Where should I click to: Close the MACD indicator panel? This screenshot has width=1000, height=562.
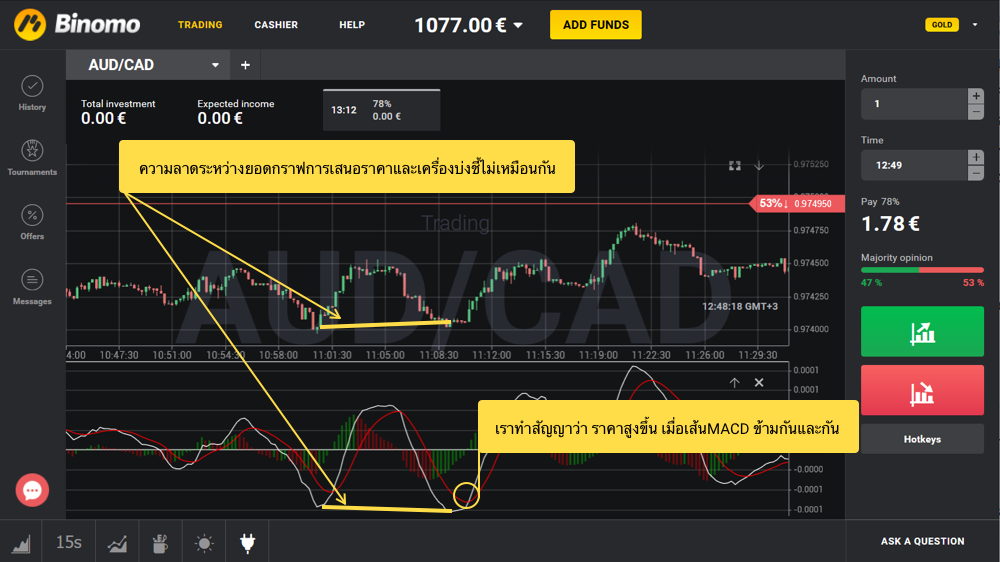tap(759, 382)
